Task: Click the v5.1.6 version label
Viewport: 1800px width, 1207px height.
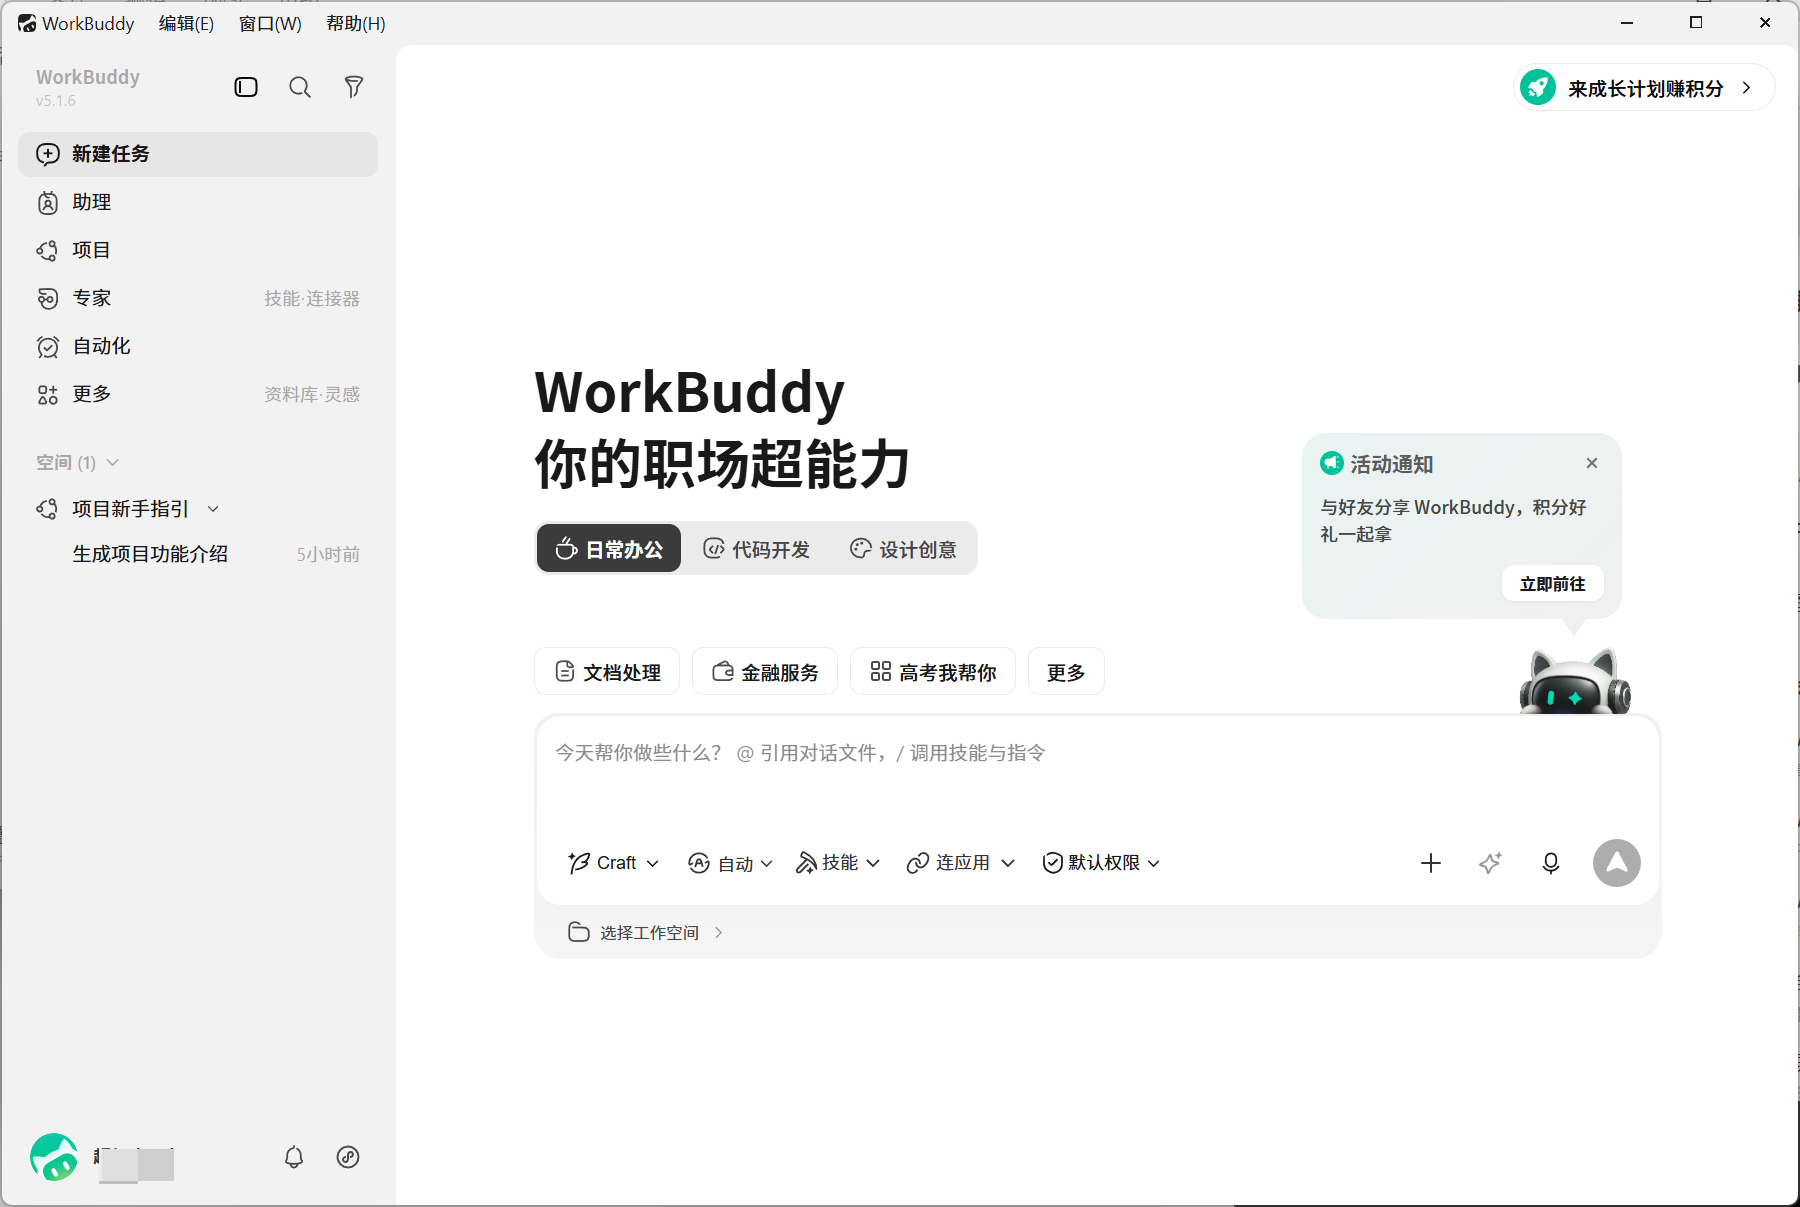Action: click(x=56, y=101)
